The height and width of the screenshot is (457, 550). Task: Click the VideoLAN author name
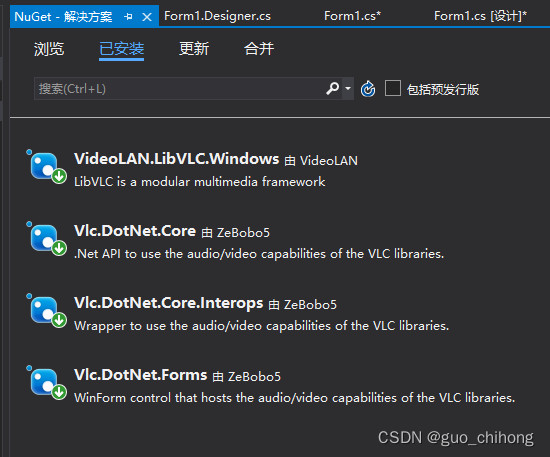pyautogui.click(x=329, y=161)
